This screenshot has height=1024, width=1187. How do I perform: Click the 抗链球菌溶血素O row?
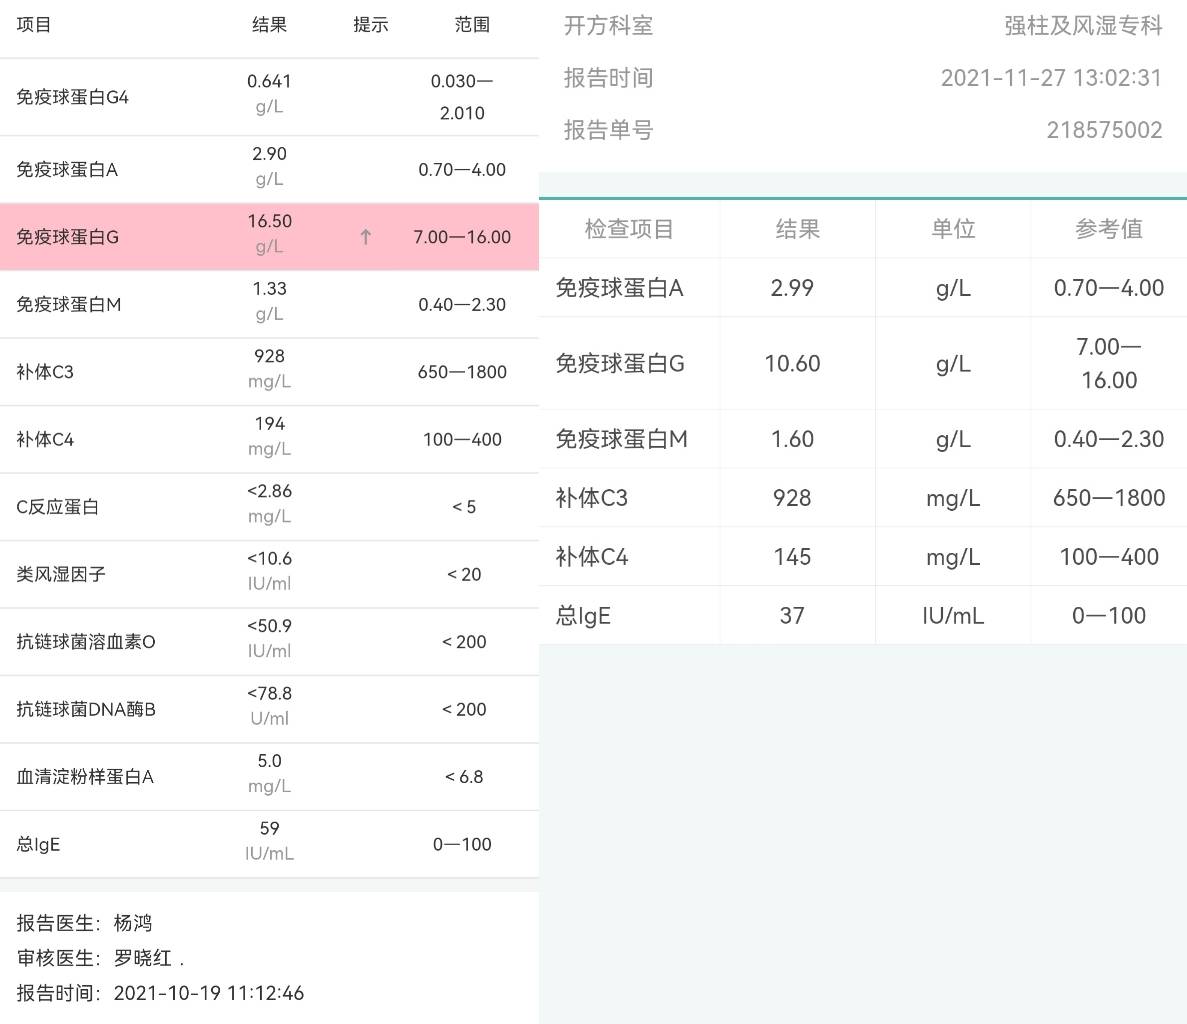(269, 641)
